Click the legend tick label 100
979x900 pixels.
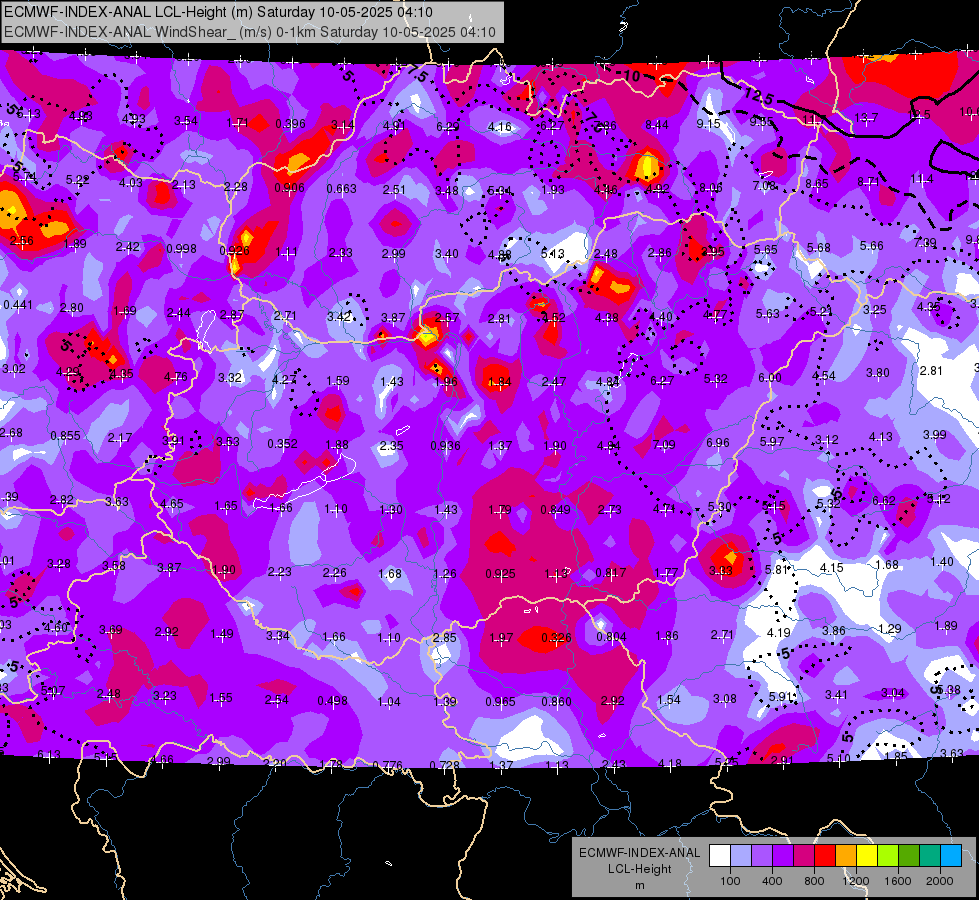tap(730, 881)
